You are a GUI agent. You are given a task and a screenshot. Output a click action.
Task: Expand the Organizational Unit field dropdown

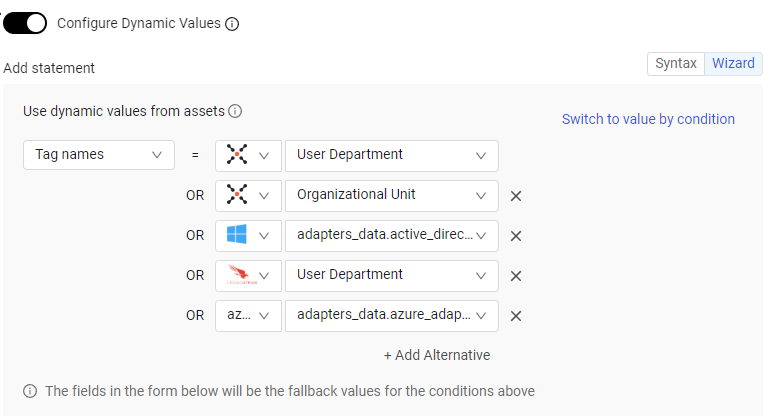(x=391, y=195)
